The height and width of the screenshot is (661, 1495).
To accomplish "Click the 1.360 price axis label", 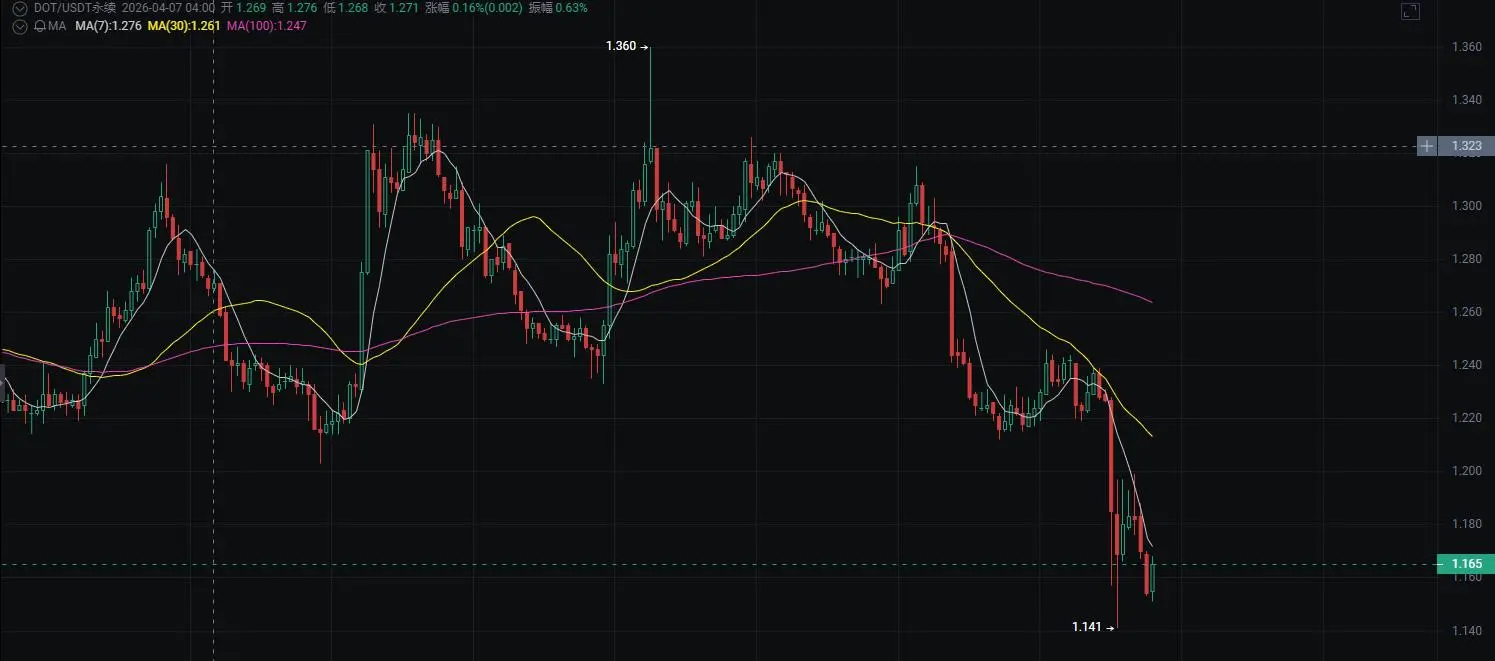I will pyautogui.click(x=1466, y=47).
